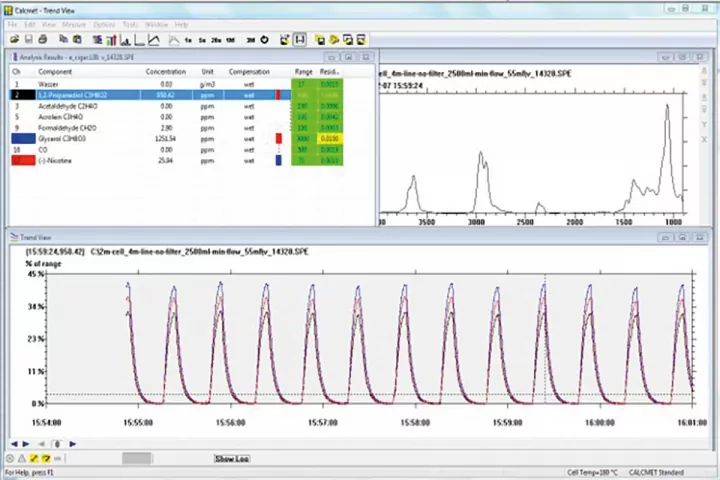The width and height of the screenshot is (720, 480).
Task: Click the 20s measurement time icon
Action: (x=216, y=40)
